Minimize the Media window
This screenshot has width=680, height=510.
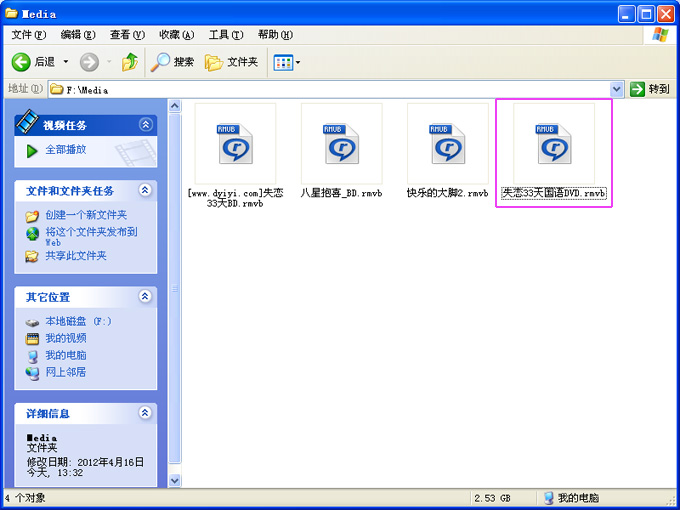point(626,15)
